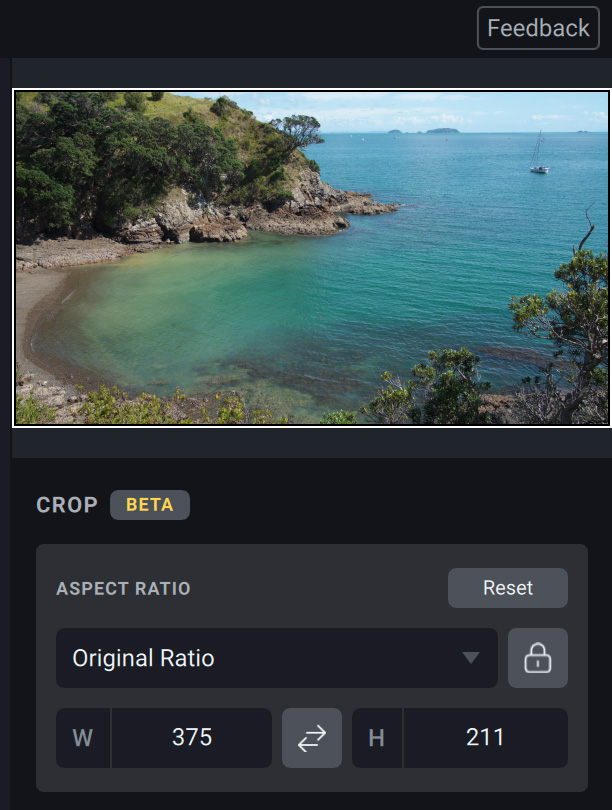The image size is (612, 810).
Task: Click the center of the beach photo
Action: pyautogui.click(x=311, y=258)
